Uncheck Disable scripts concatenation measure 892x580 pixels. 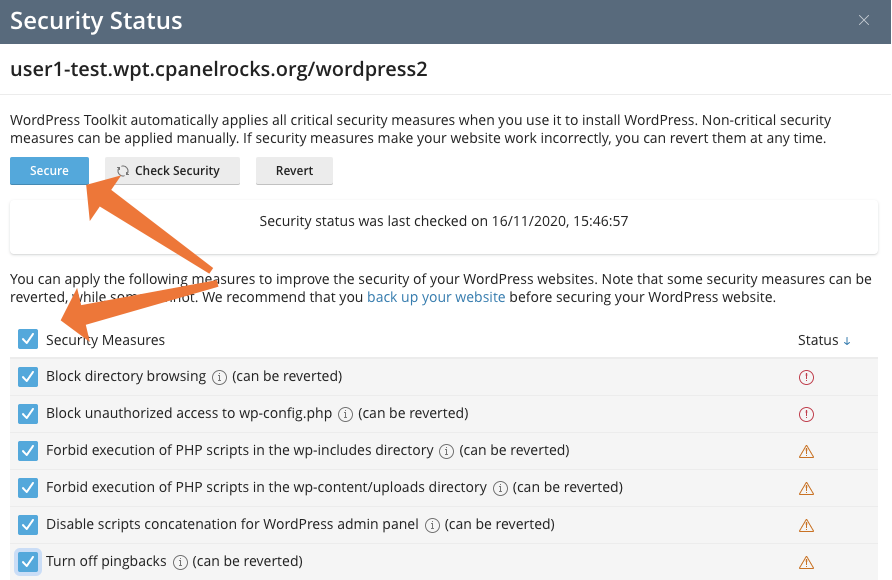tap(27, 524)
